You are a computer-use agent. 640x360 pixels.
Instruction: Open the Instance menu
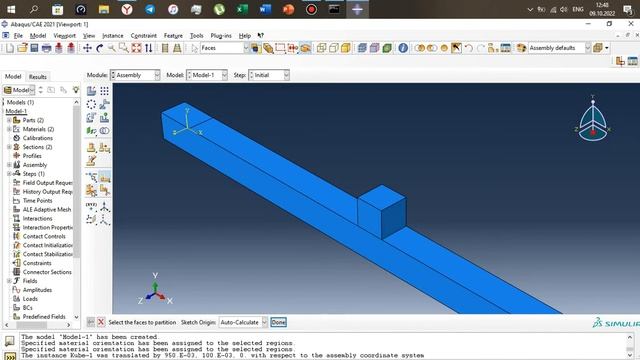click(113, 36)
